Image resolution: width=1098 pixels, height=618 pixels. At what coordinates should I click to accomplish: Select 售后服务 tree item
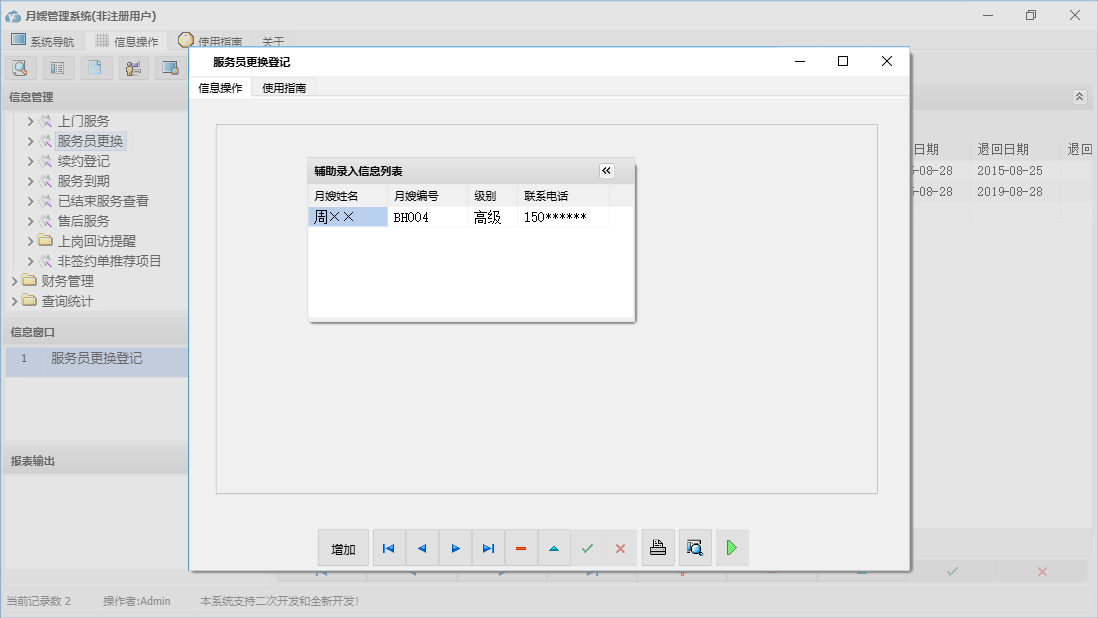(83, 221)
